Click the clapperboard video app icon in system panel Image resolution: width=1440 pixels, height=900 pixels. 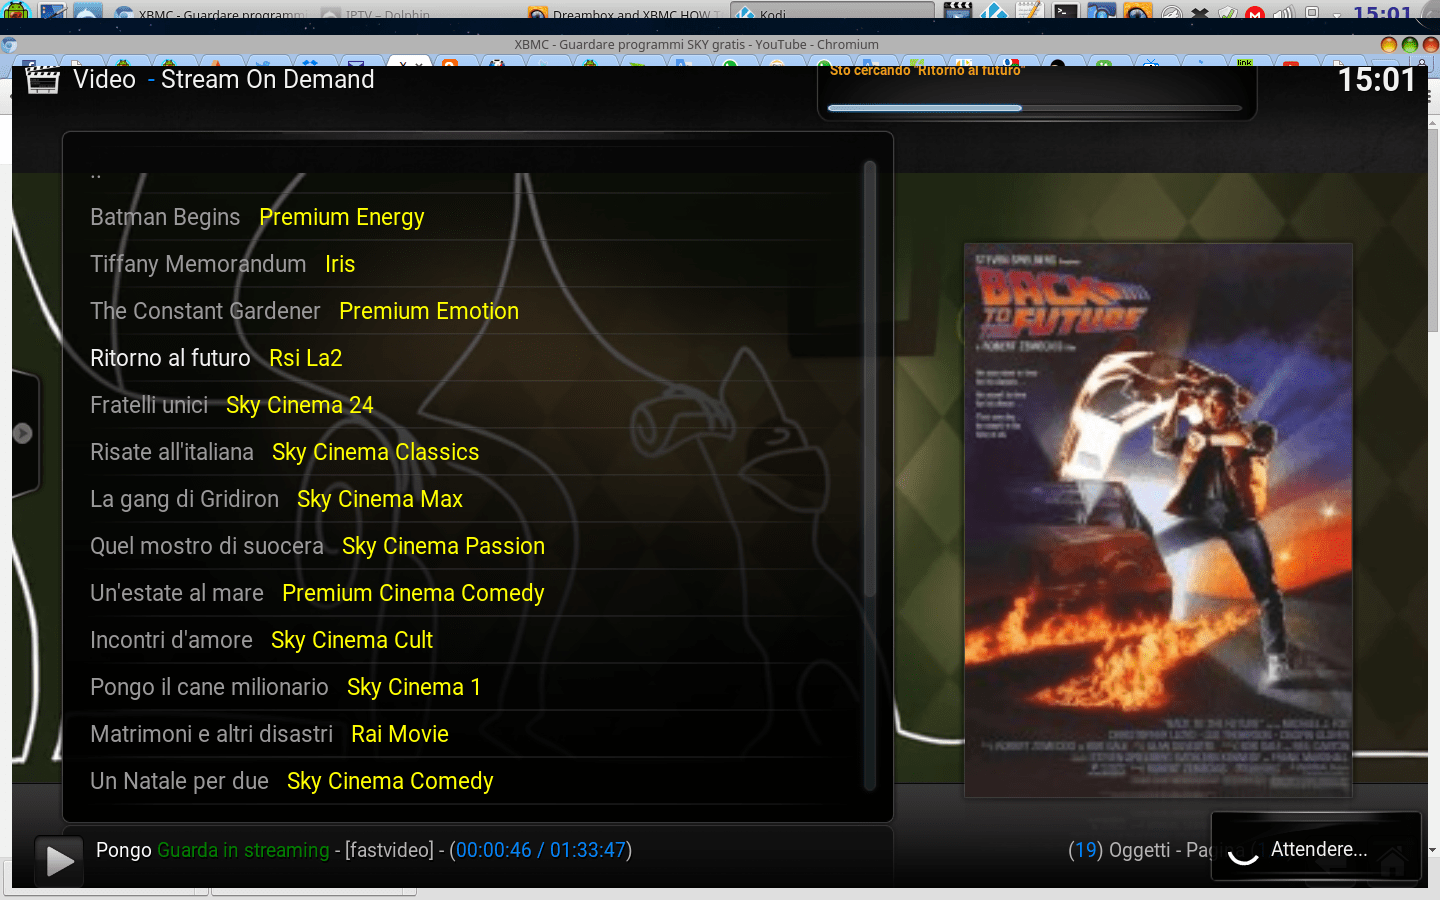(x=958, y=10)
